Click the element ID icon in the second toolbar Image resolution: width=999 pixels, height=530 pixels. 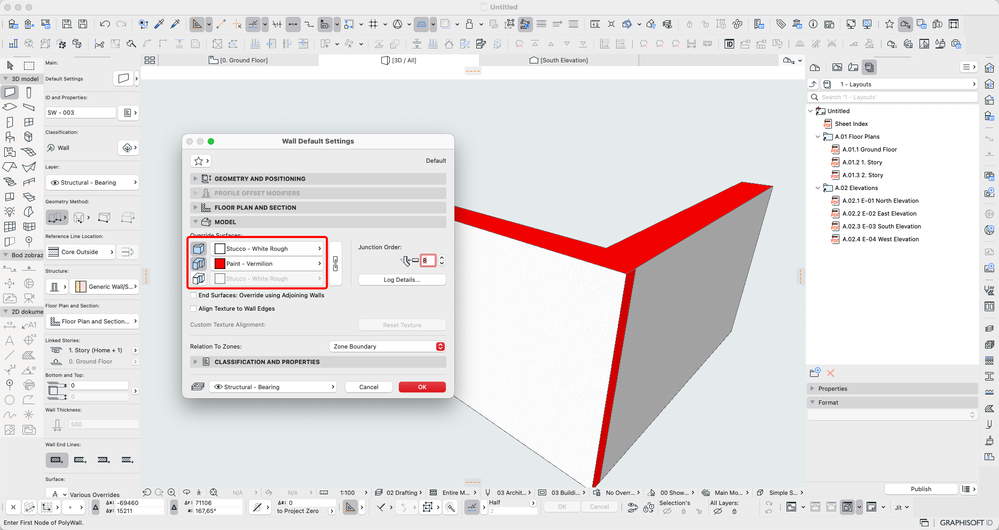tap(729, 44)
